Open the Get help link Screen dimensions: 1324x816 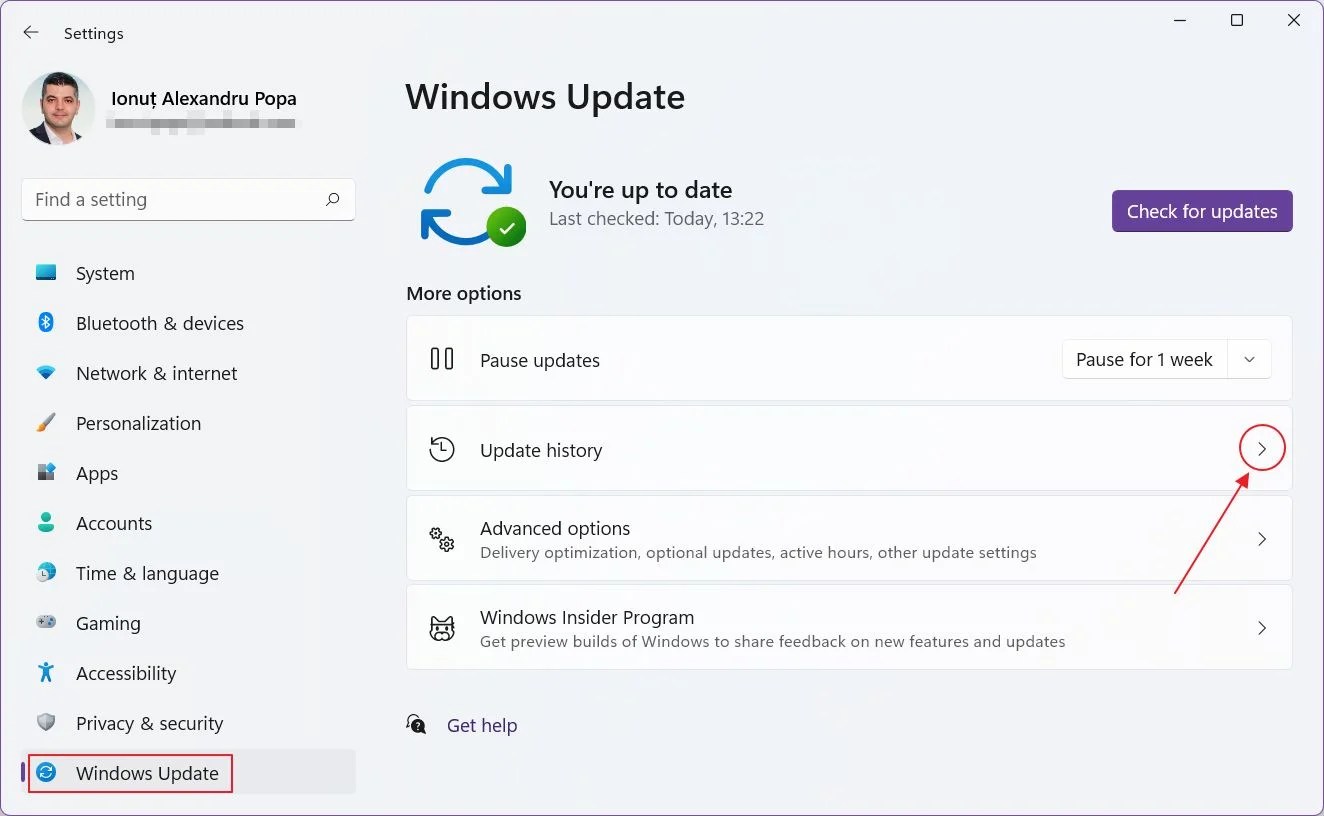click(482, 725)
